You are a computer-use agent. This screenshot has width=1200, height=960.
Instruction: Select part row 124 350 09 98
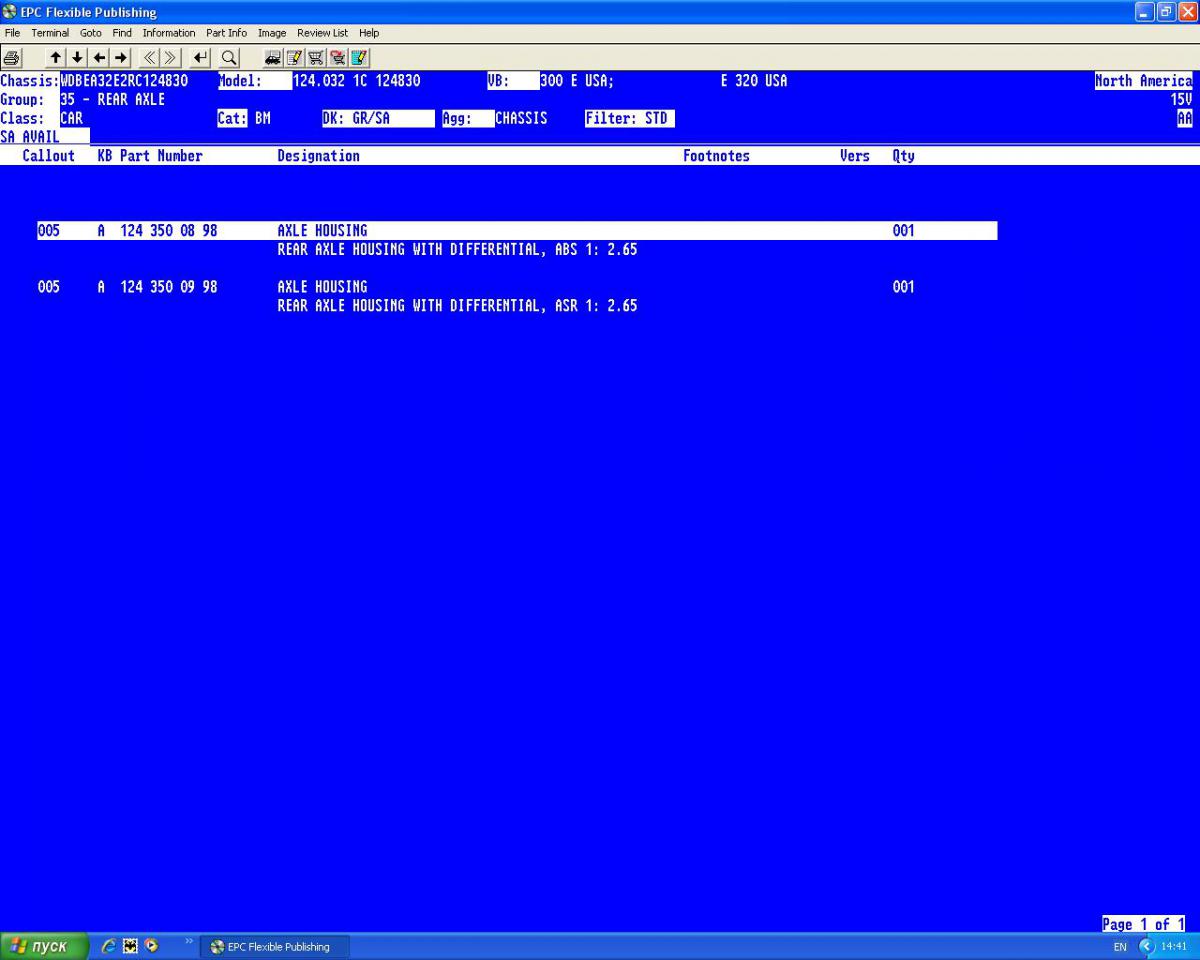point(517,287)
